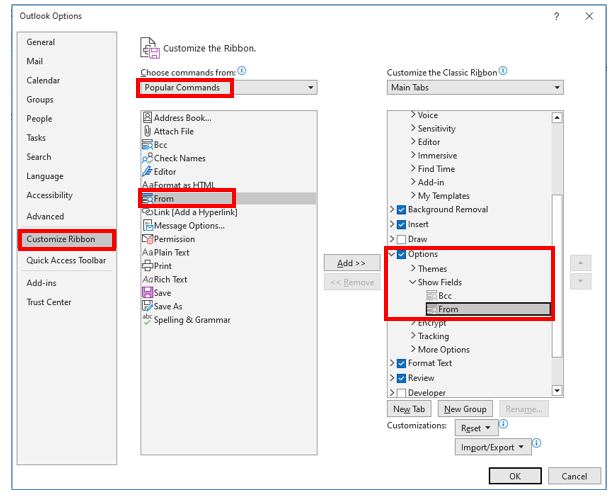Image resolution: width=610 pixels, height=497 pixels.
Task: Click the Customize the Ribbon header icon
Action: pyautogui.click(x=150, y=48)
